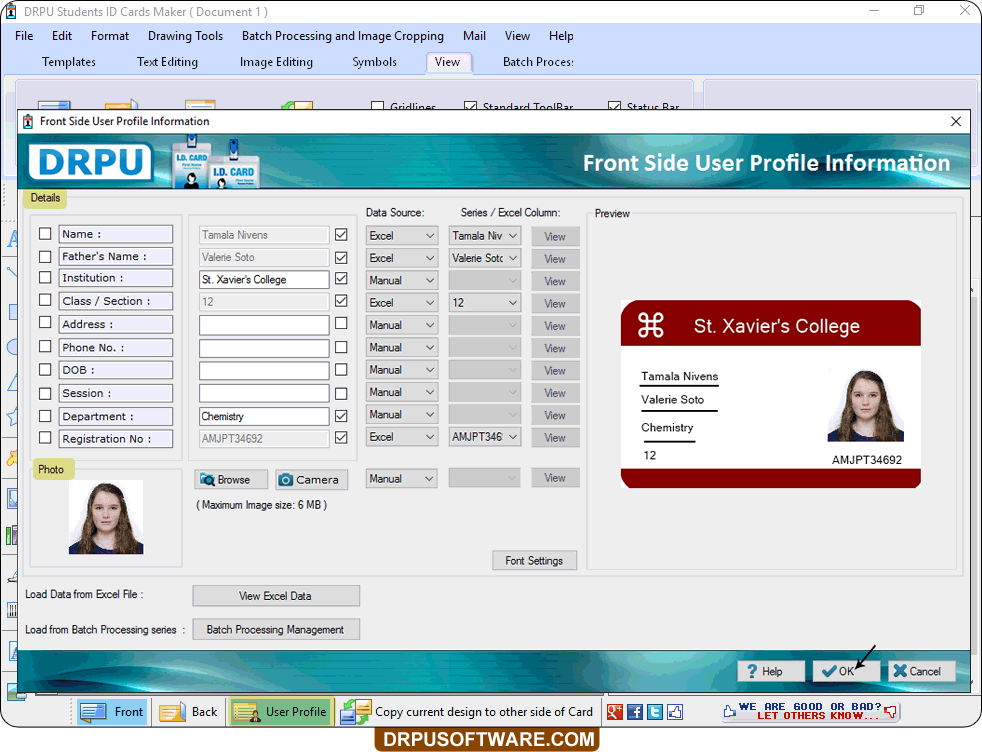Click the We Are Good Or Bad feedback banner
This screenshot has width=982, height=752.
tap(810, 711)
